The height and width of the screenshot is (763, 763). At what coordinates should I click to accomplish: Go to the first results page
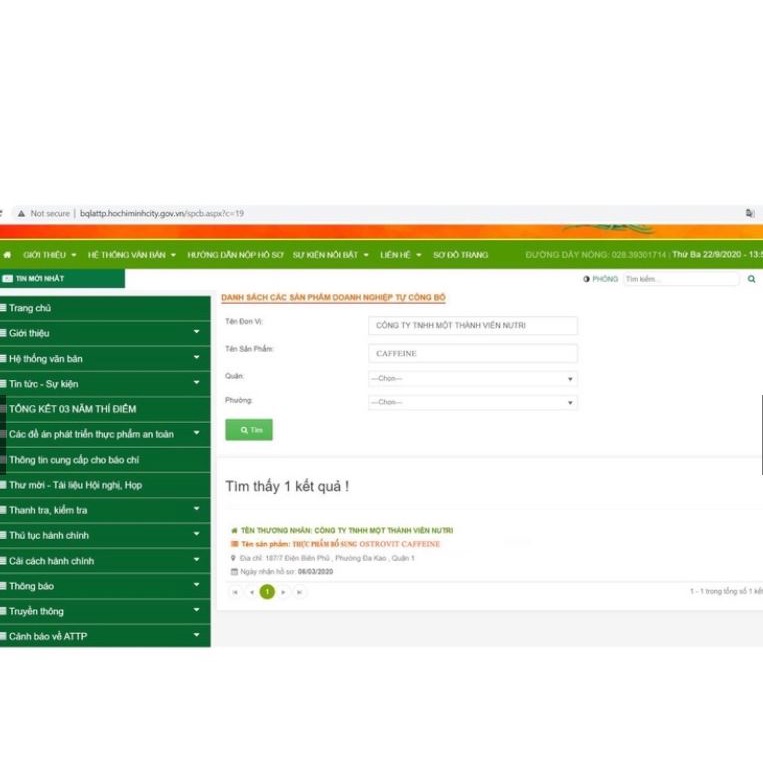tap(235, 592)
